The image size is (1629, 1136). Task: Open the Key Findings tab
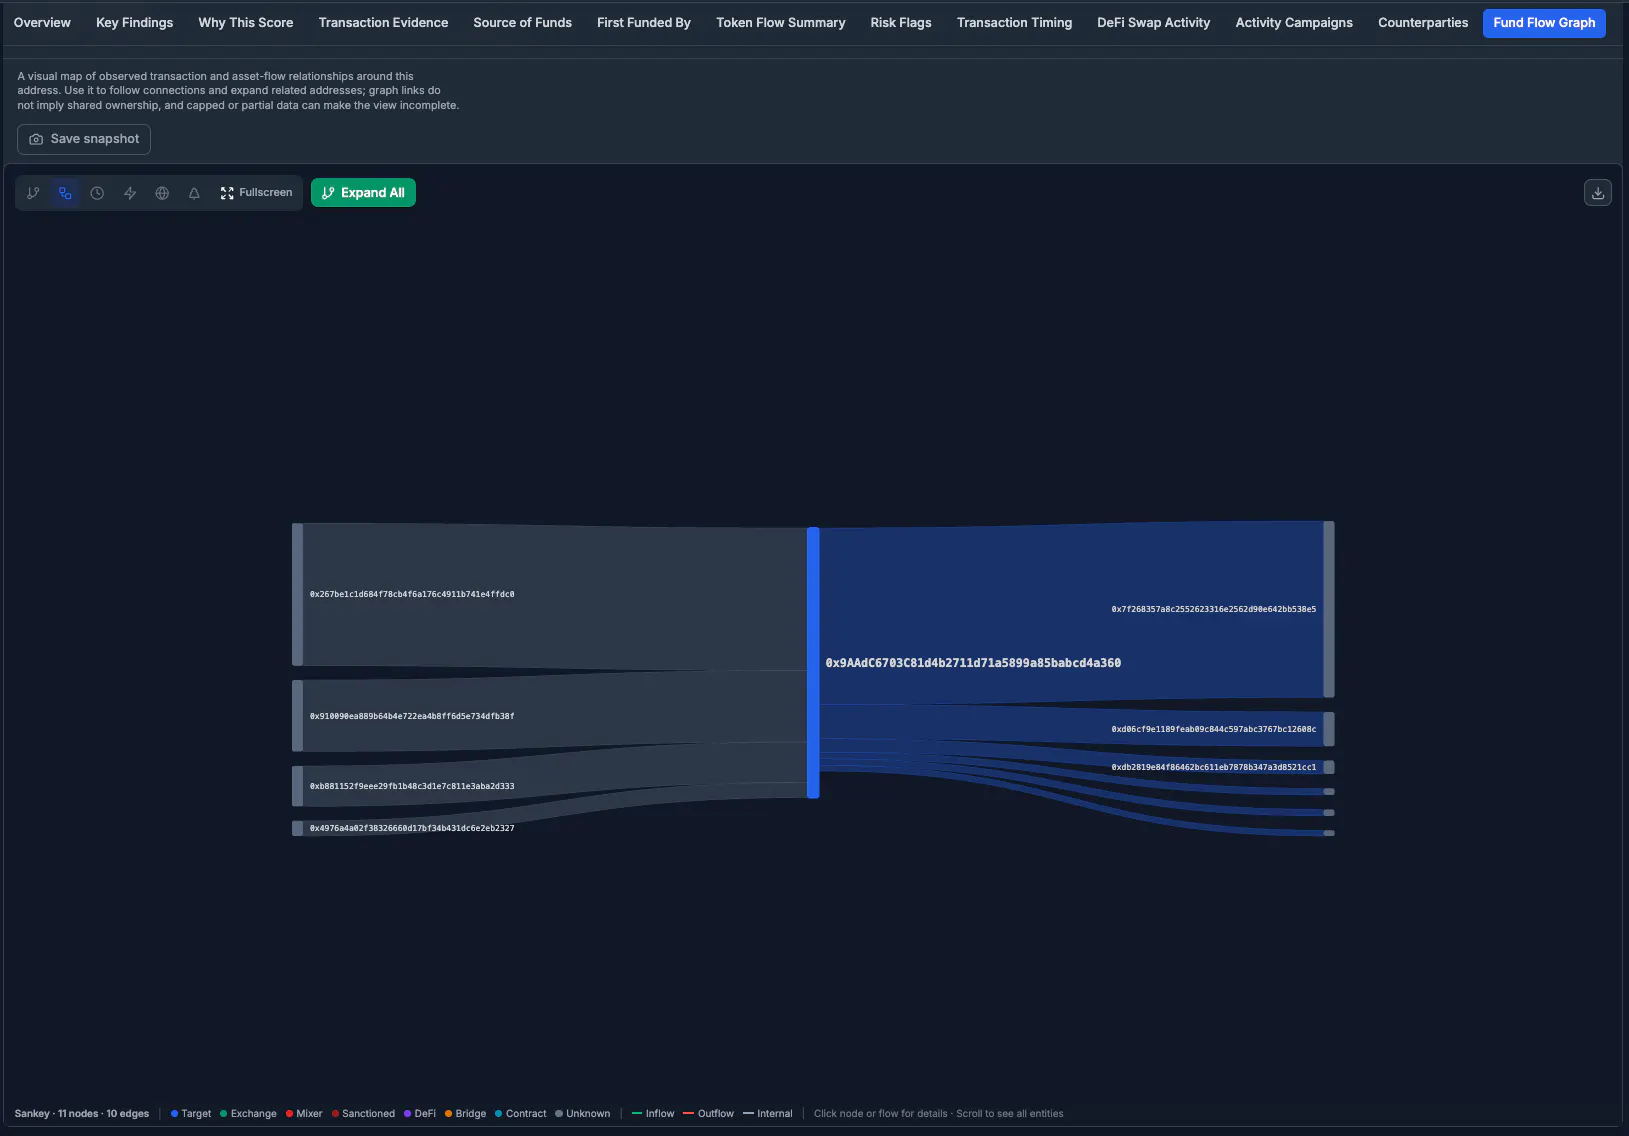click(x=134, y=23)
